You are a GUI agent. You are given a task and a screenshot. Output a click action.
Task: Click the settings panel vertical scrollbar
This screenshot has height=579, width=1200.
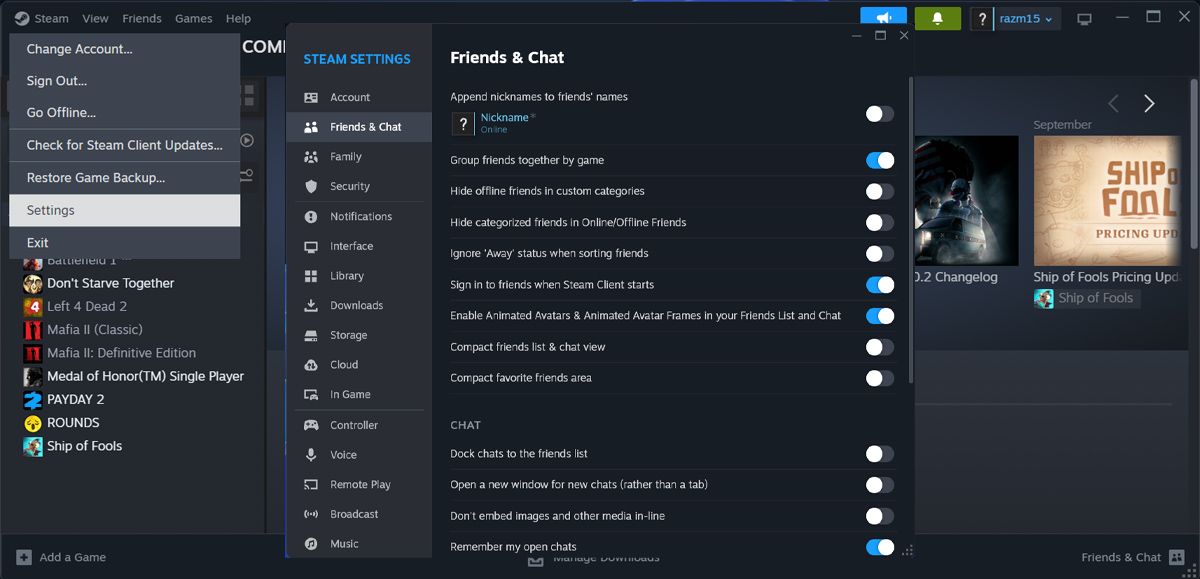pos(909,230)
